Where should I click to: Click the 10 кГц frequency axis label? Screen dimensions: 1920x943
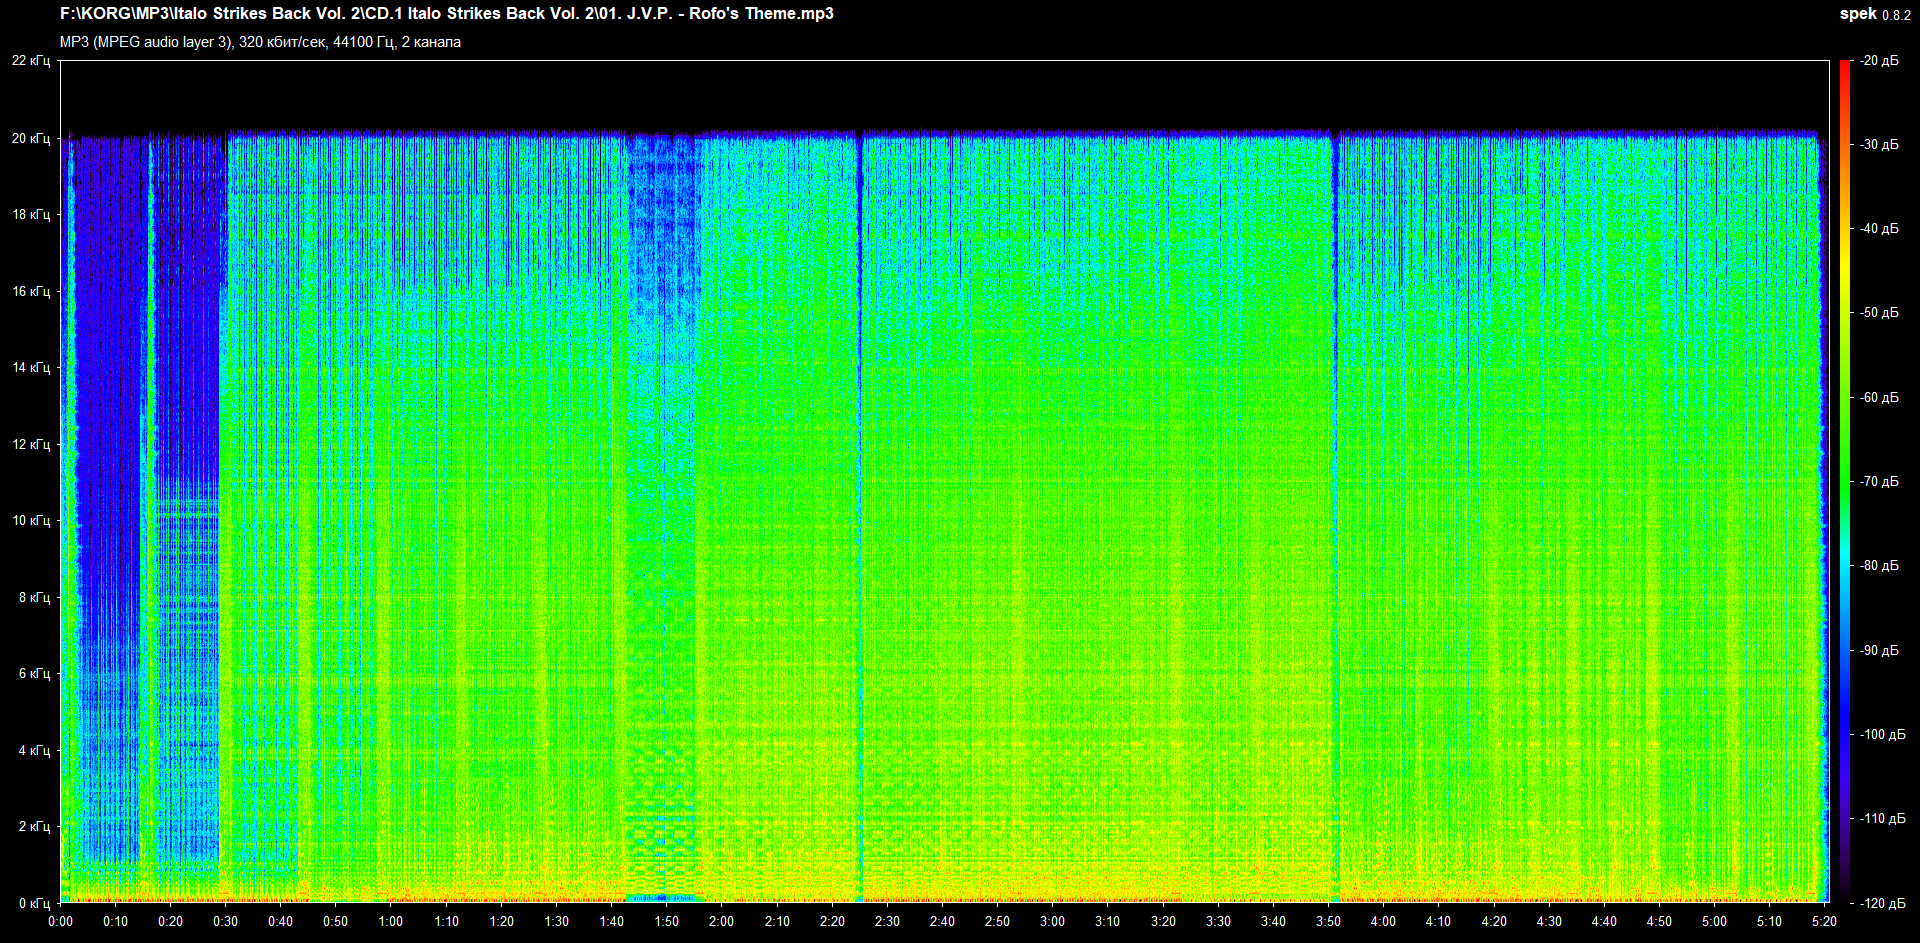31,520
